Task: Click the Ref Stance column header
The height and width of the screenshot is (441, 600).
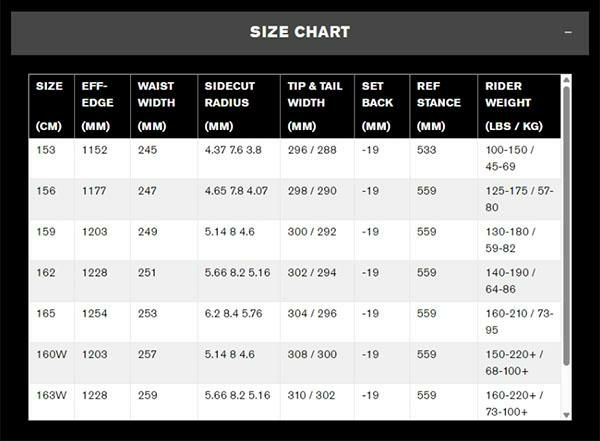Action: pyautogui.click(x=441, y=106)
